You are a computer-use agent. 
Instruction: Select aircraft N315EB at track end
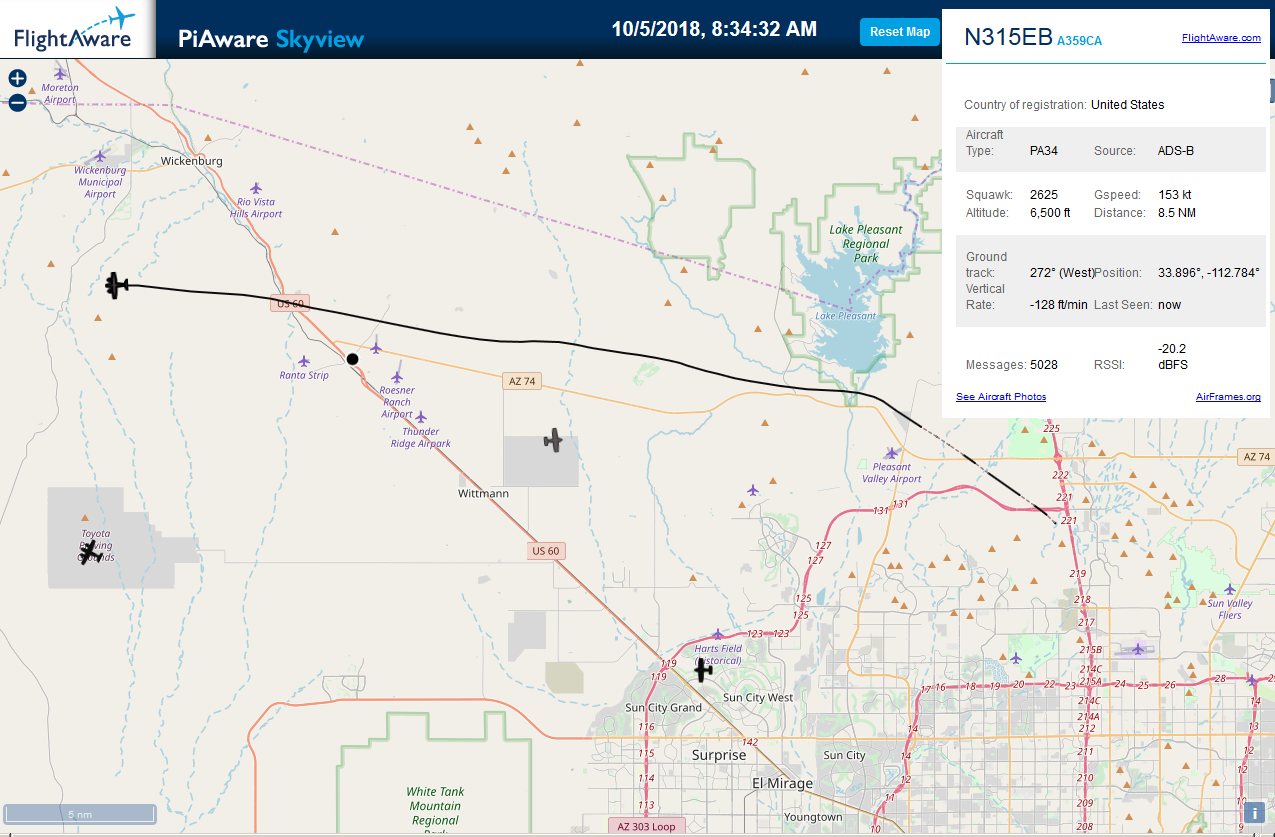click(118, 285)
